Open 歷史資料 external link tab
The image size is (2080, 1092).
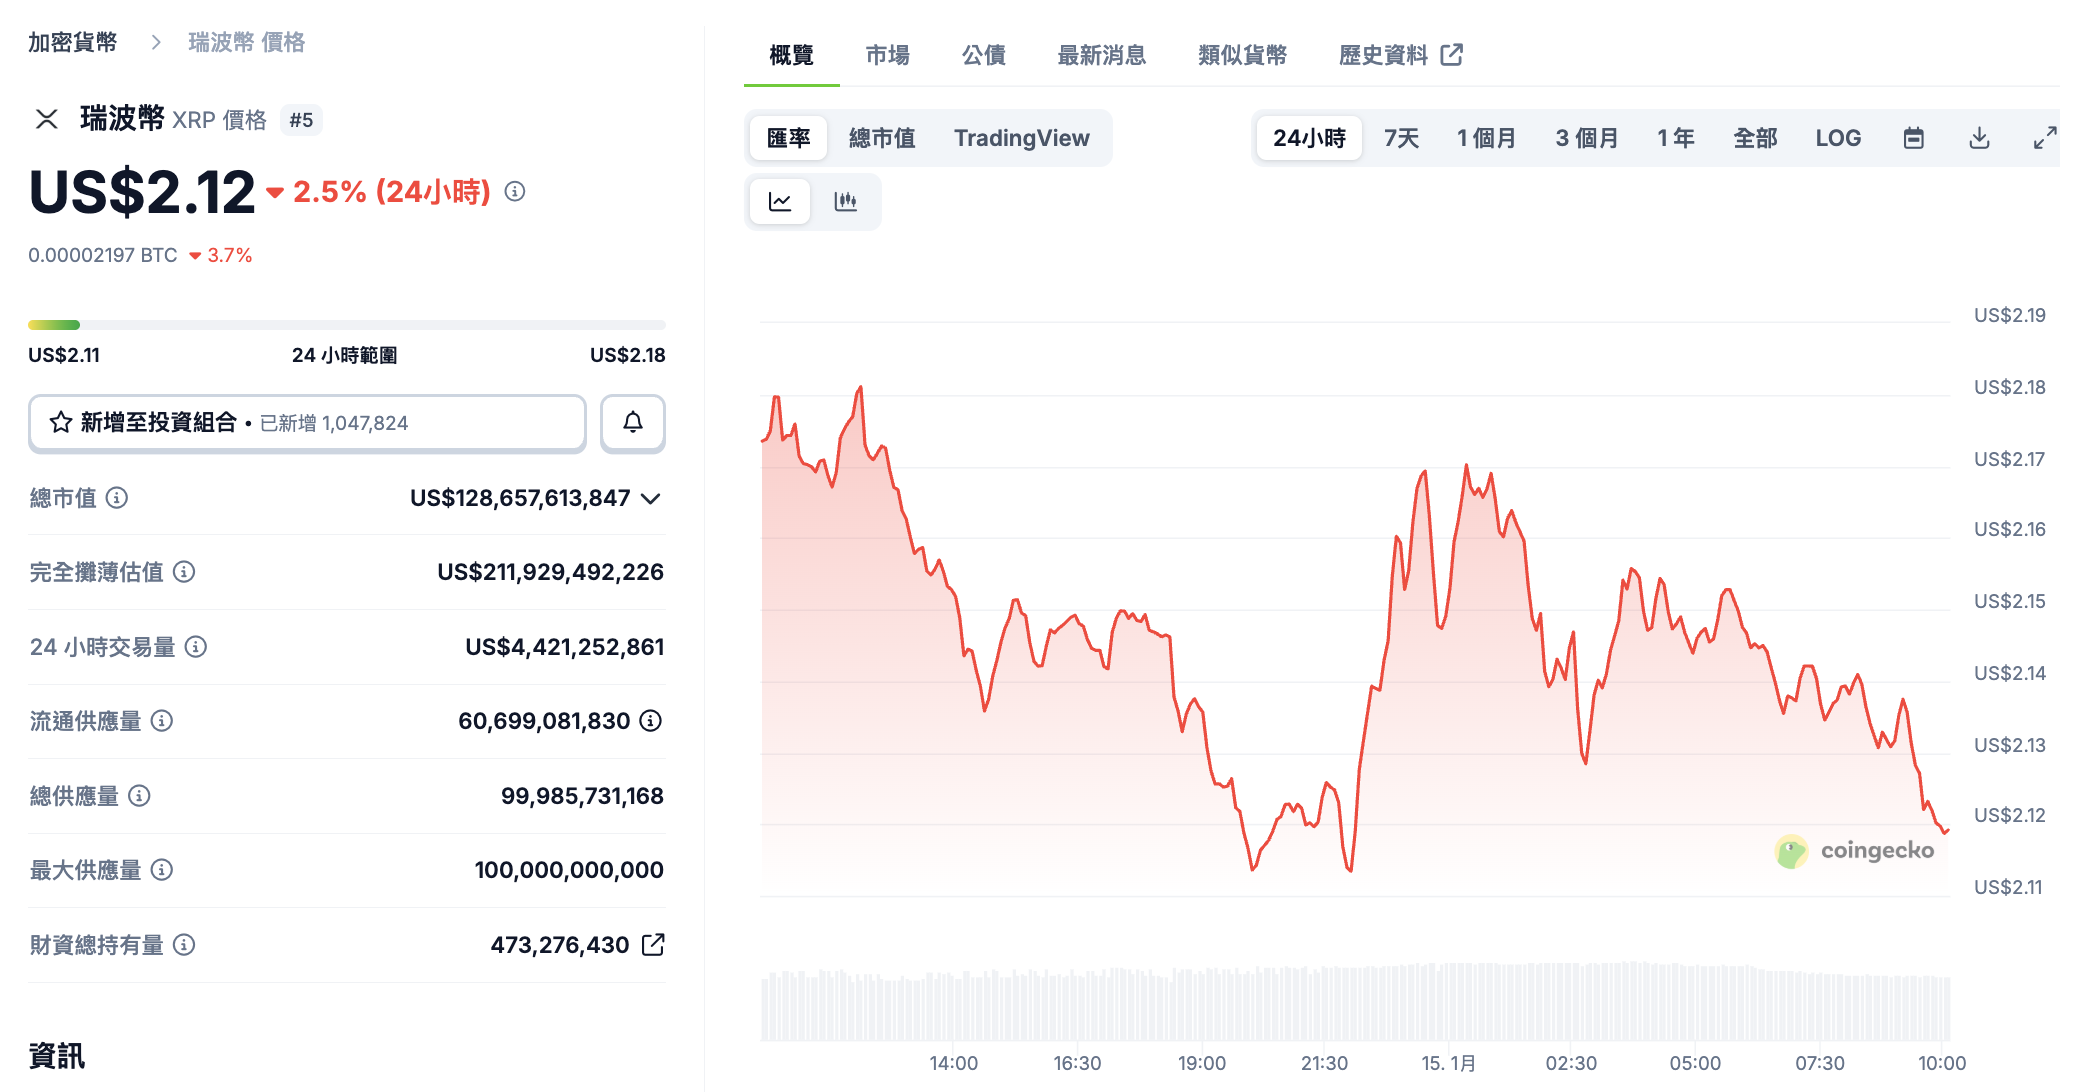click(x=1400, y=55)
